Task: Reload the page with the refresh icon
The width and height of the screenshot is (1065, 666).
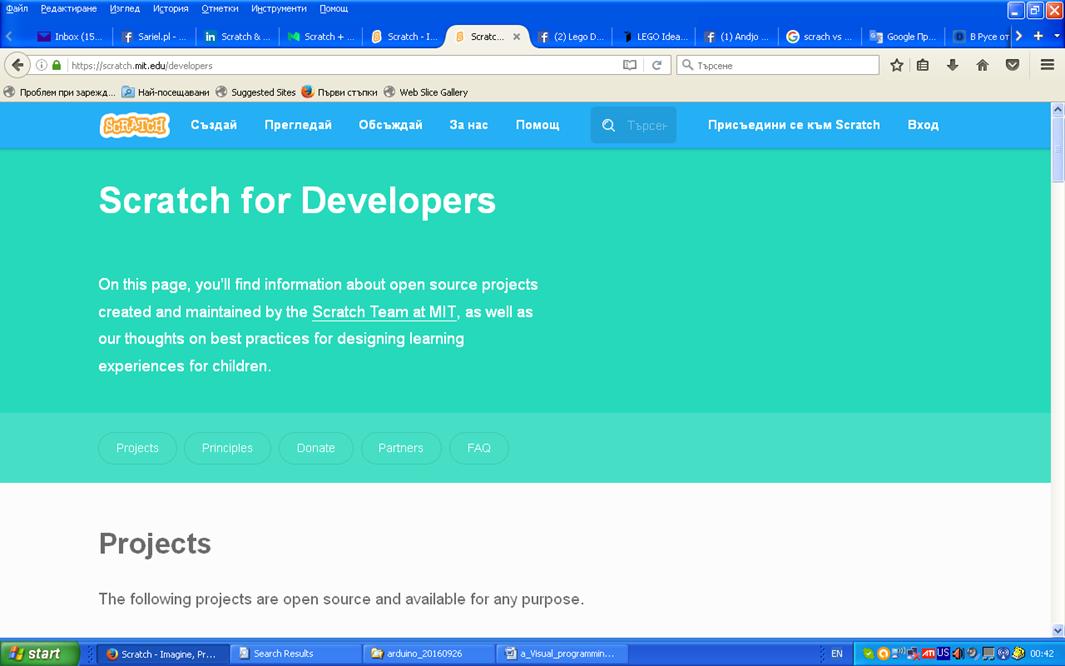Action: (x=657, y=64)
